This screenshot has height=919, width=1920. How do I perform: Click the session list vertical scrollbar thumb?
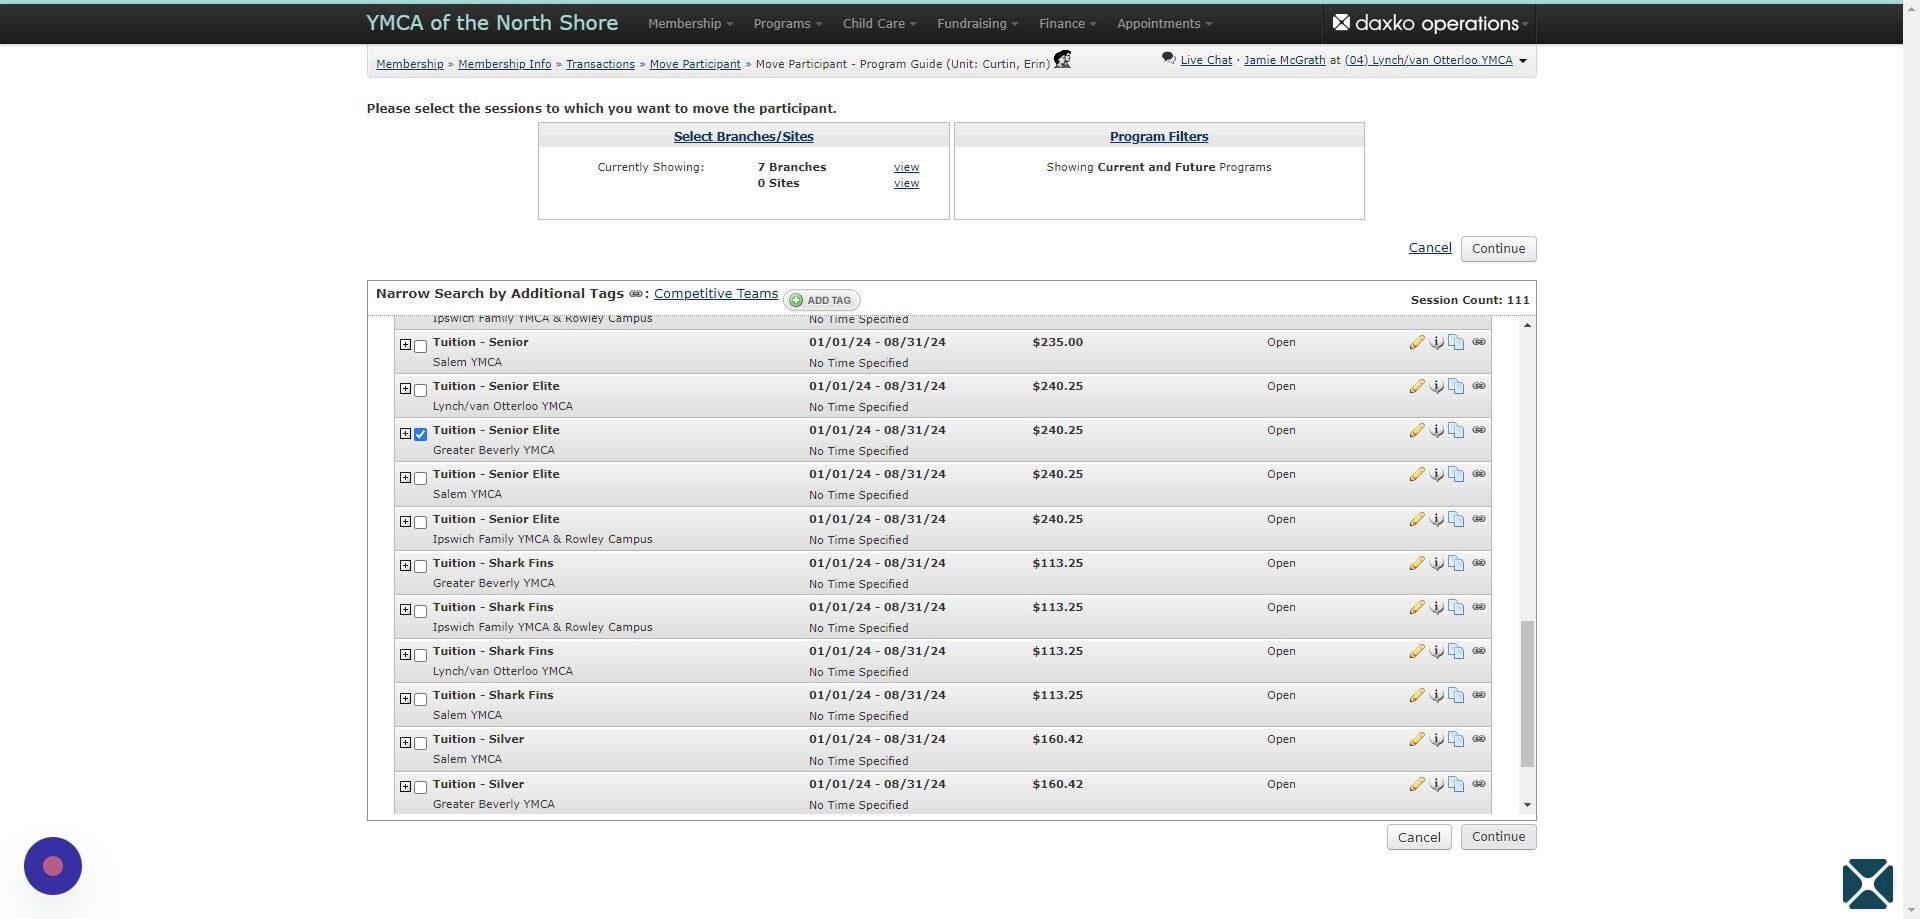[x=1527, y=693]
